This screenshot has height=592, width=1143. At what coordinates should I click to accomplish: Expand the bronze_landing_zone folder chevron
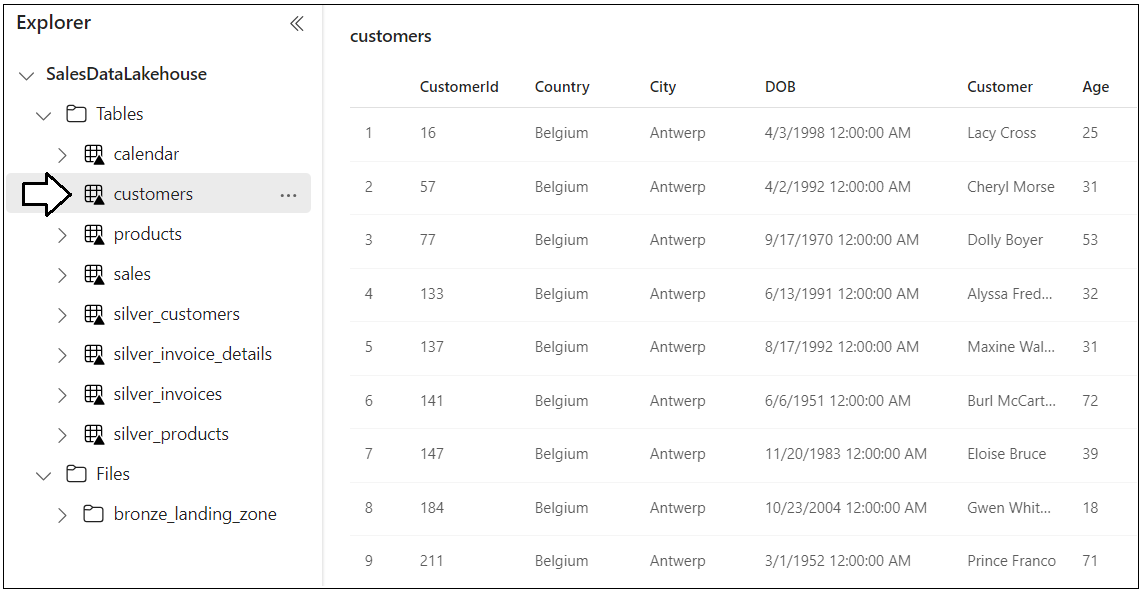(x=63, y=515)
